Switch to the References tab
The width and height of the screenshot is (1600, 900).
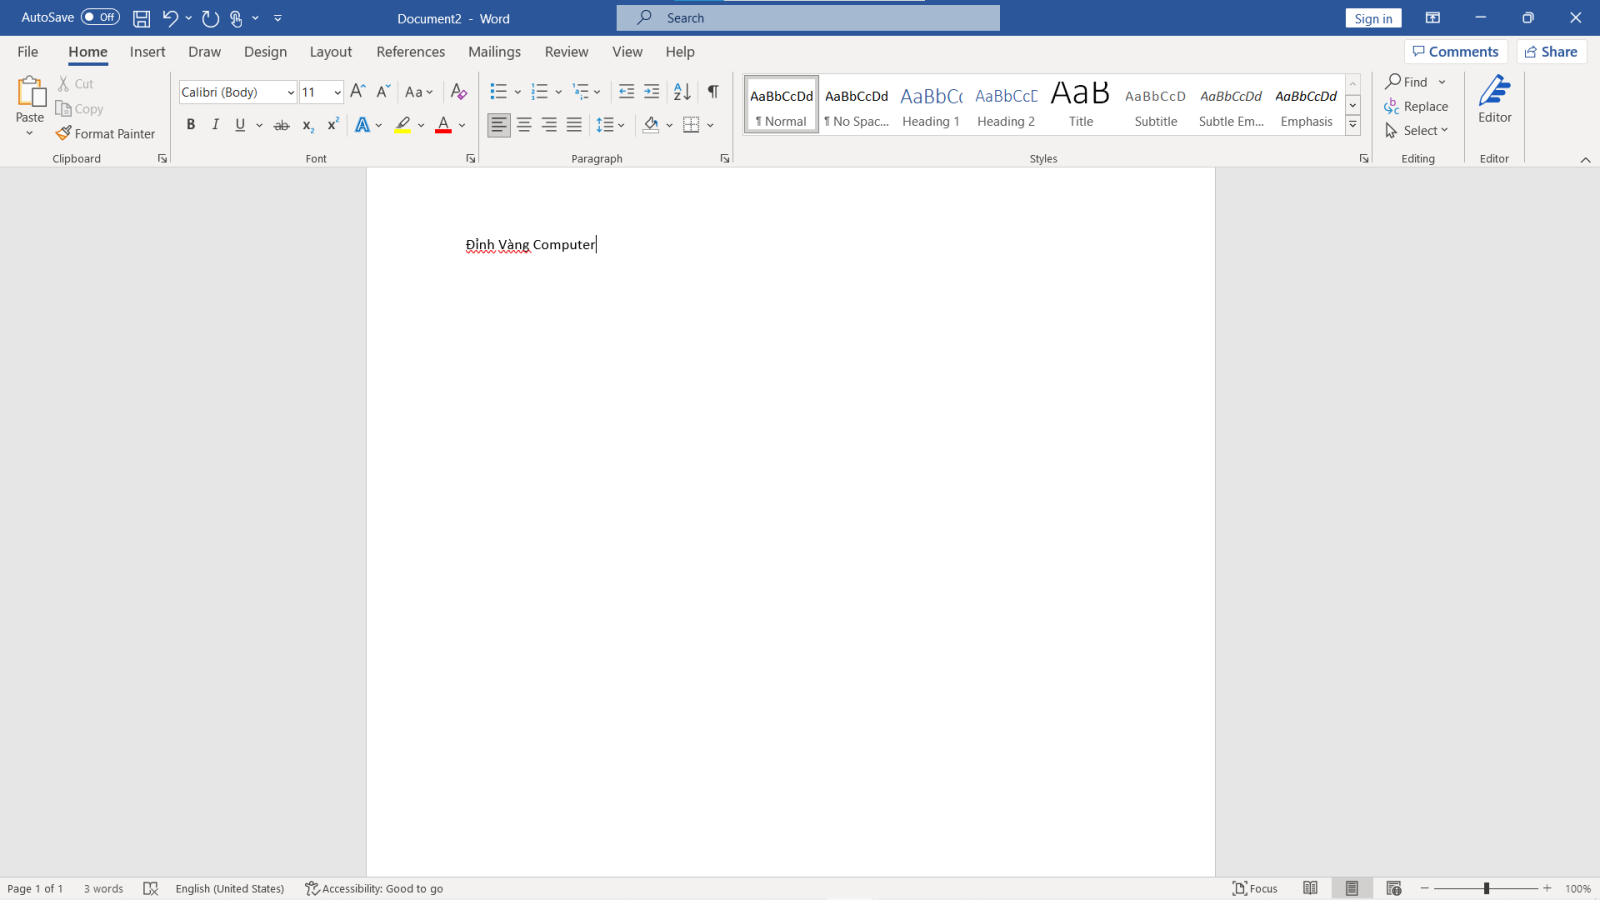click(410, 52)
